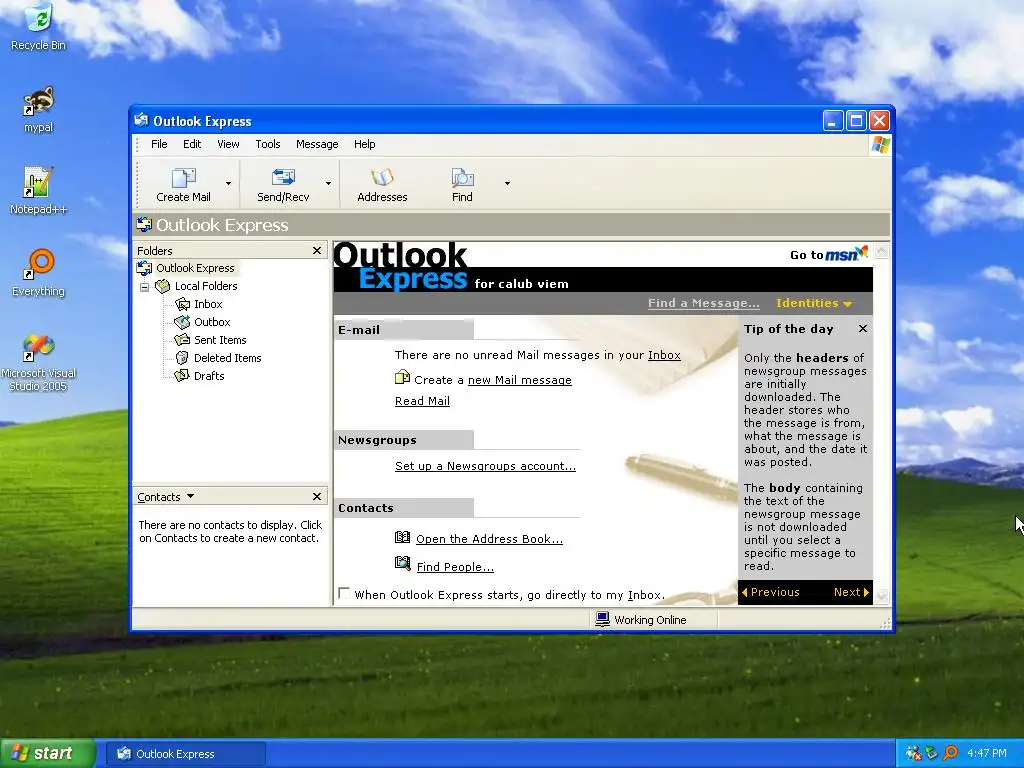The image size is (1024, 768).
Task: Collapse the Local Folders tree node
Action: click(x=144, y=287)
